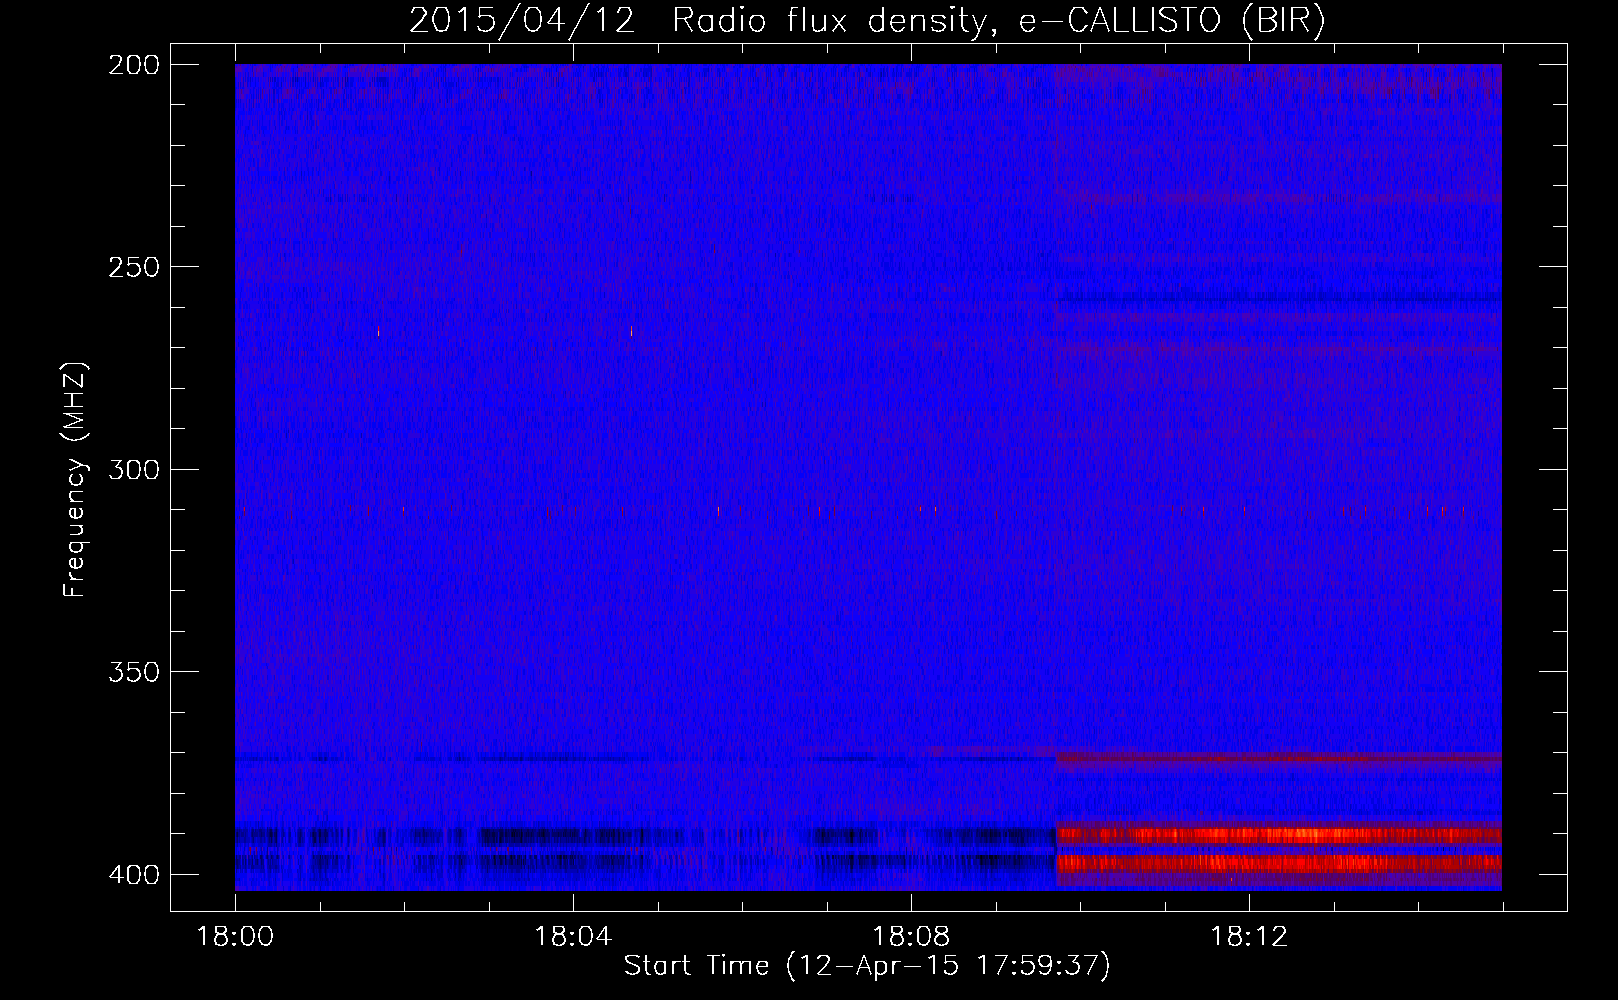Click the 18:04 time tick label
This screenshot has width=1618, height=1000.
pyautogui.click(x=573, y=937)
